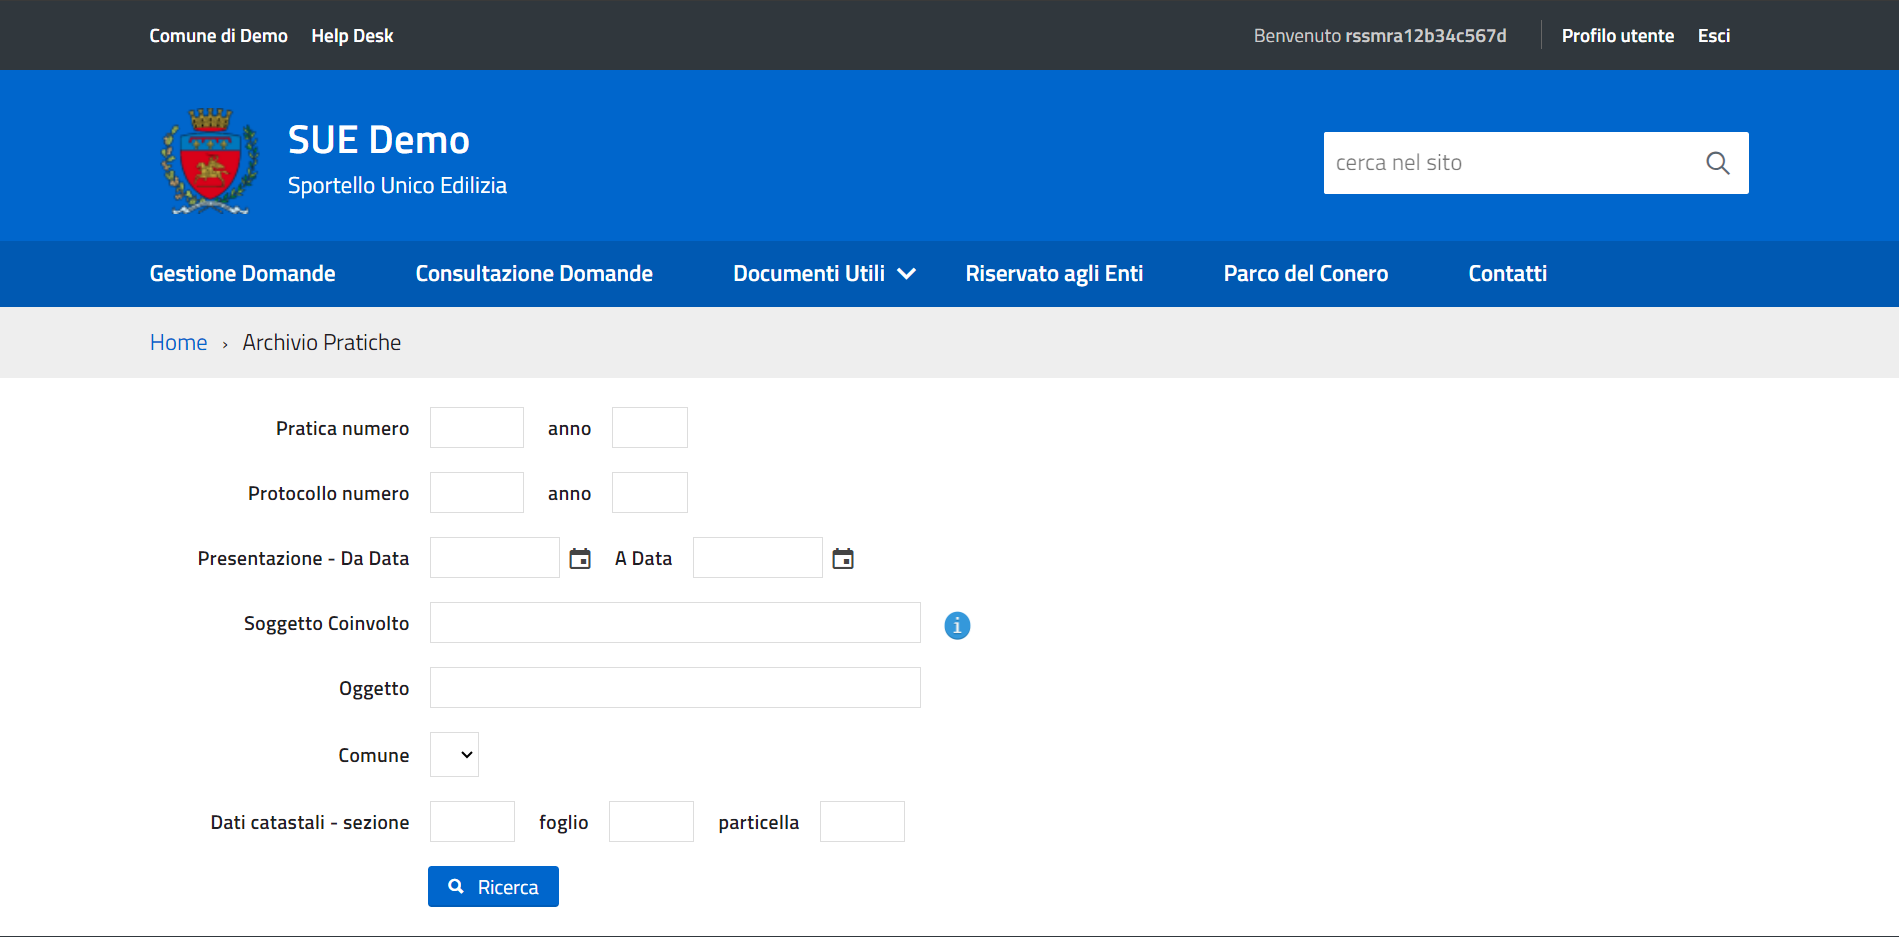This screenshot has width=1899, height=937.
Task: Expand the Comune dropdown
Action: pyautogui.click(x=454, y=755)
